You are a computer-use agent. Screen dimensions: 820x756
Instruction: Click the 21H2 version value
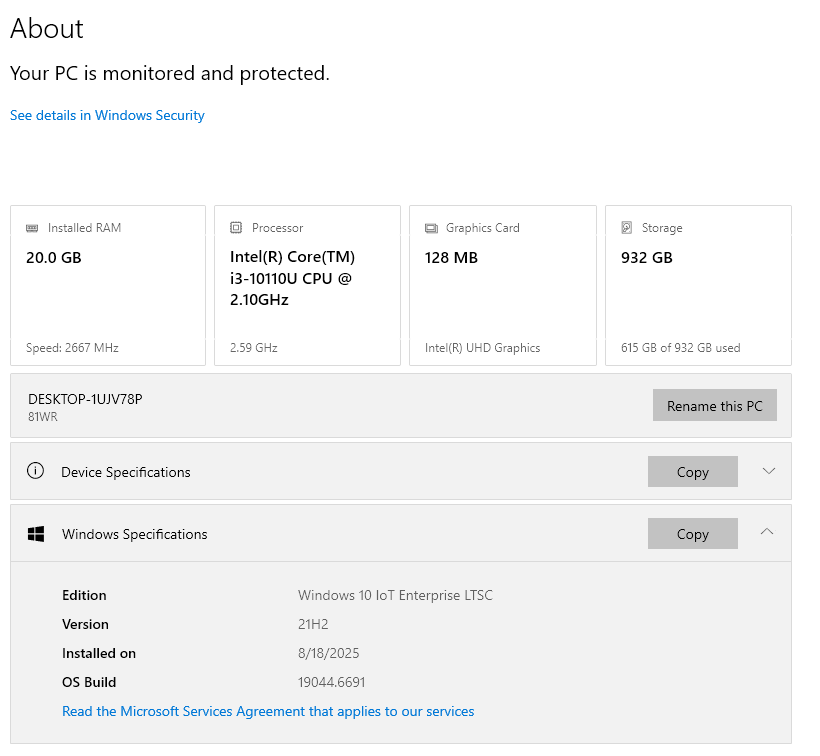coord(313,624)
